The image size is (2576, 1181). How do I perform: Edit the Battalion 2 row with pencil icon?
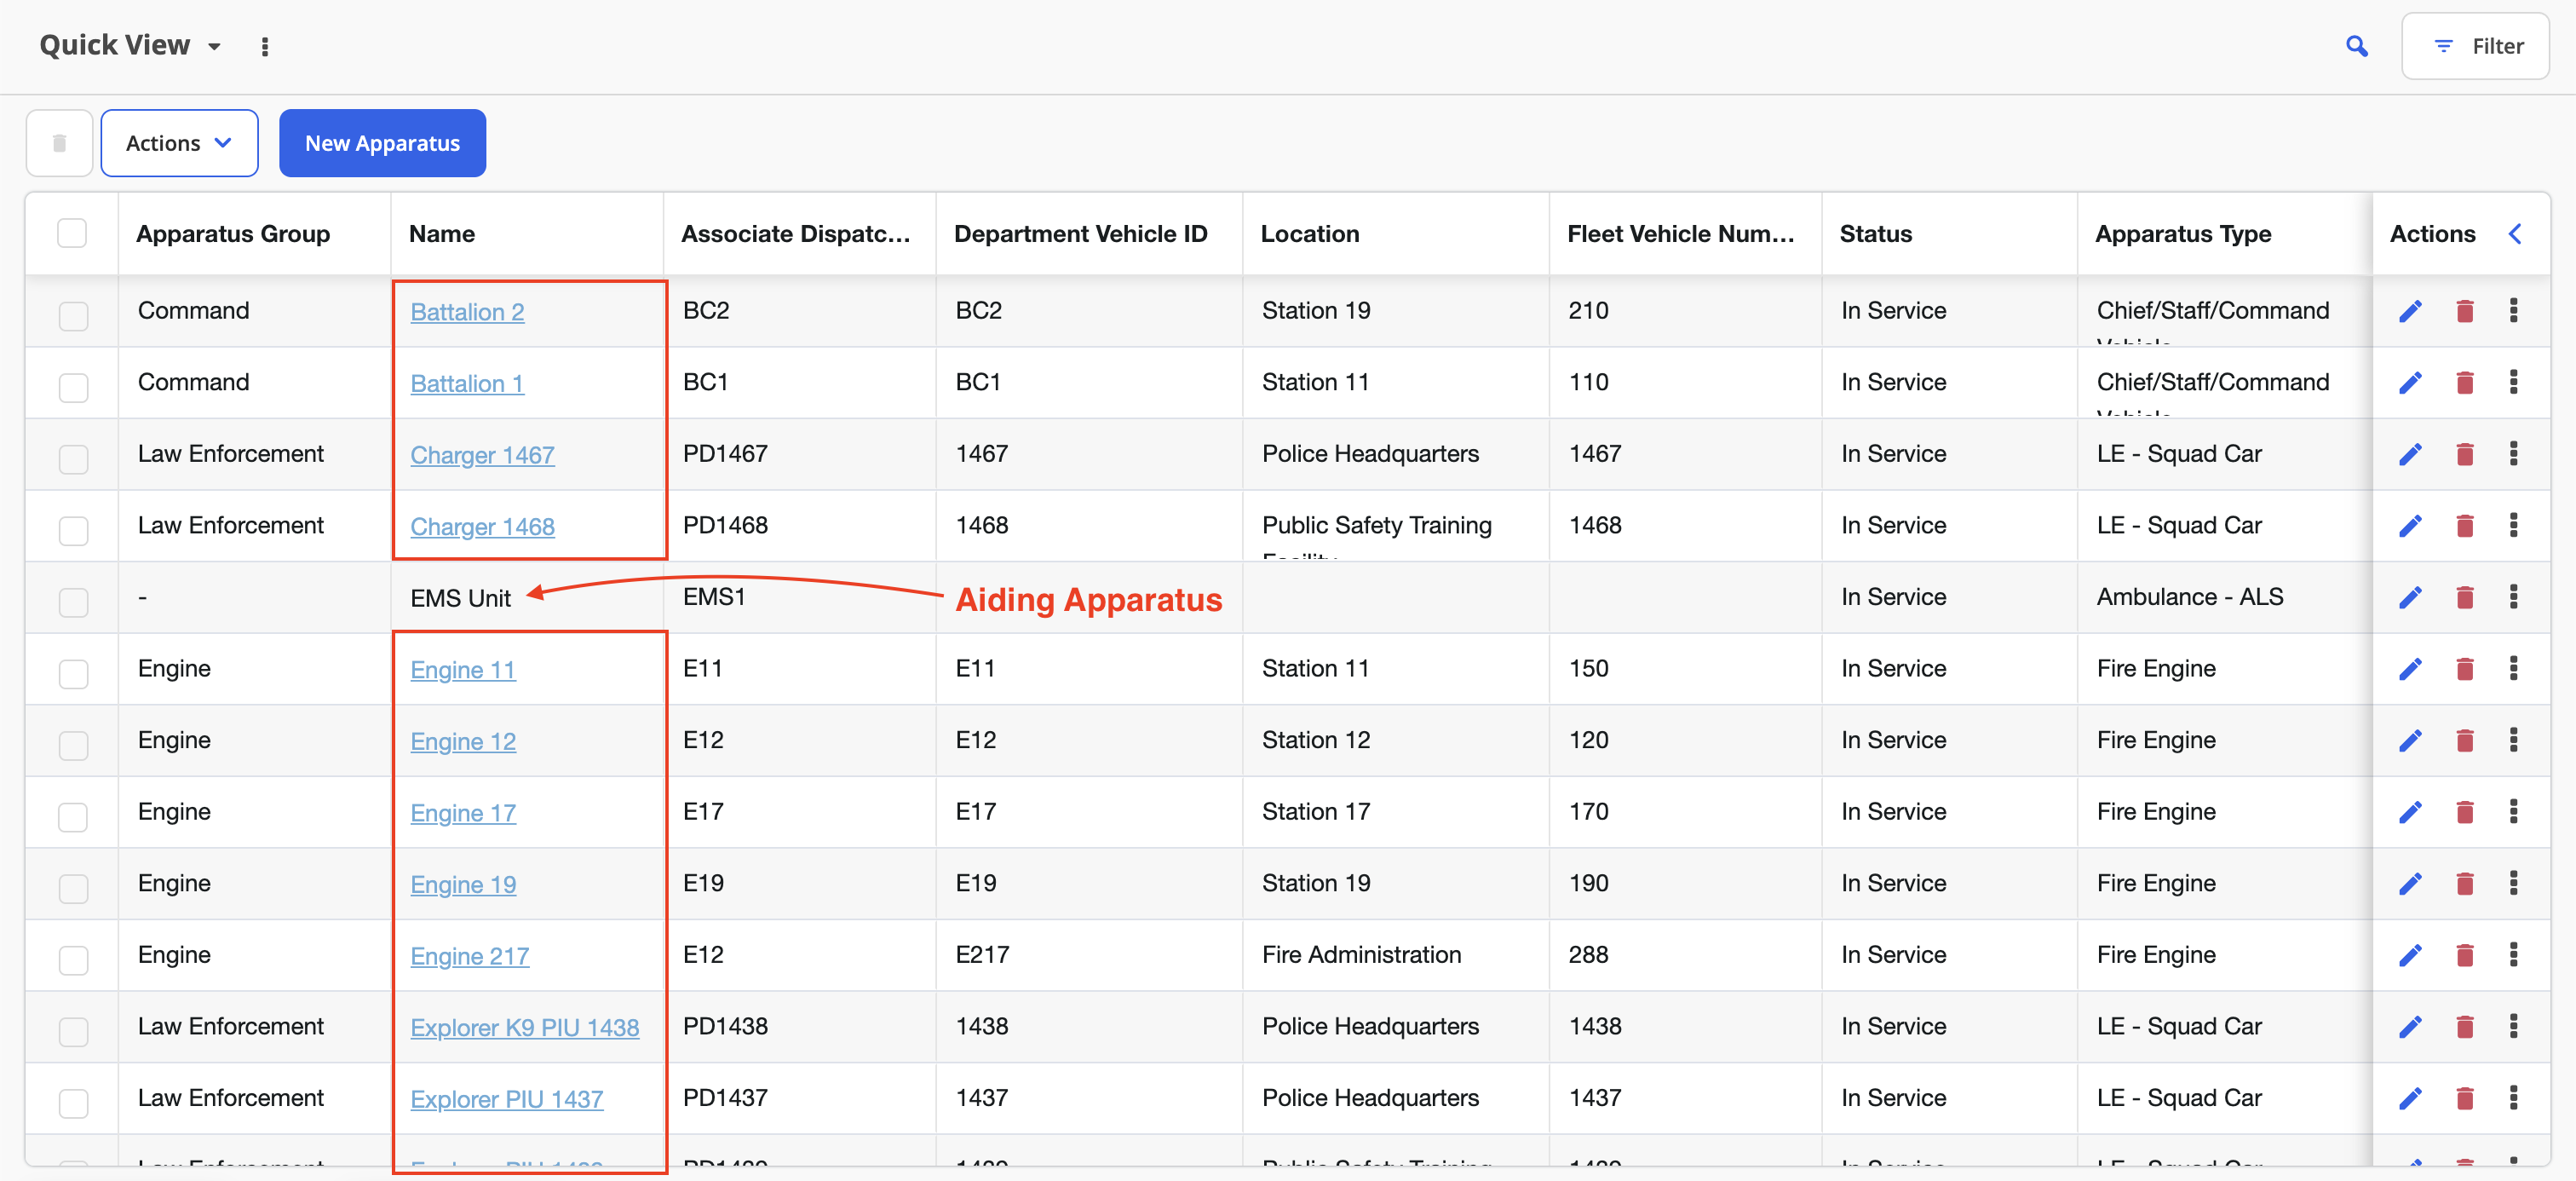pyautogui.click(x=2410, y=311)
